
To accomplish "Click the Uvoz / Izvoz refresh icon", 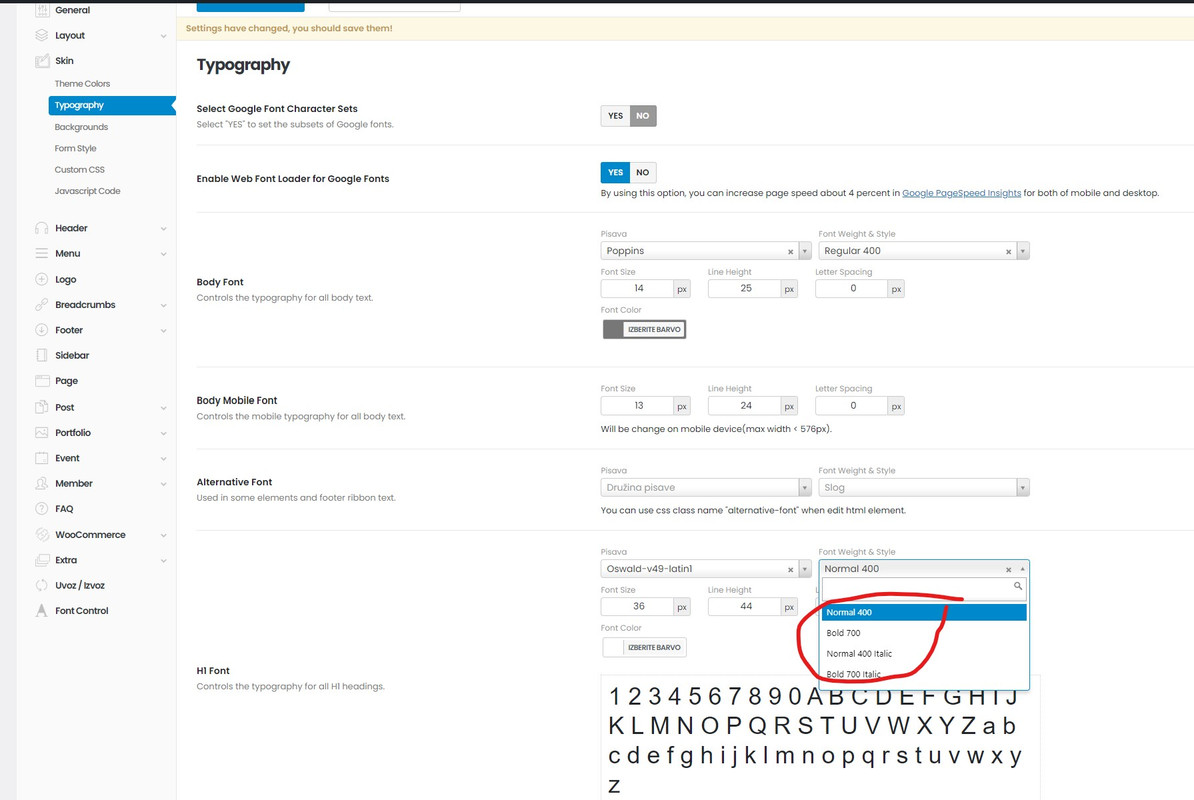I will click(42, 585).
